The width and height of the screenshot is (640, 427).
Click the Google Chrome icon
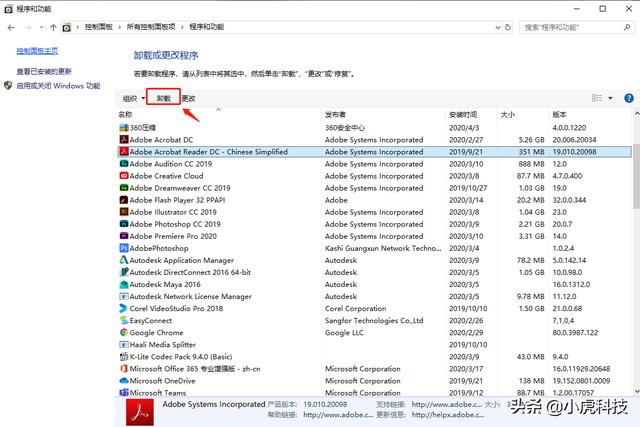[x=124, y=332]
